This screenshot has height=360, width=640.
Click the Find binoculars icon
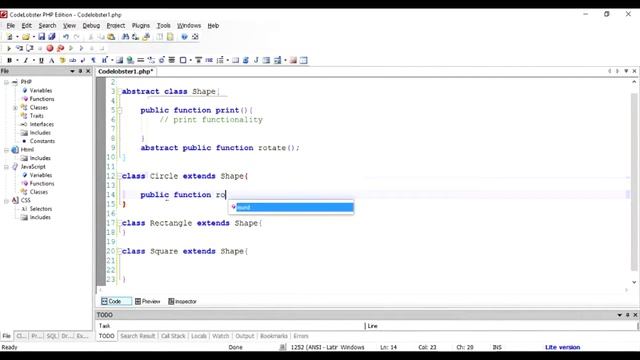(x=125, y=37)
